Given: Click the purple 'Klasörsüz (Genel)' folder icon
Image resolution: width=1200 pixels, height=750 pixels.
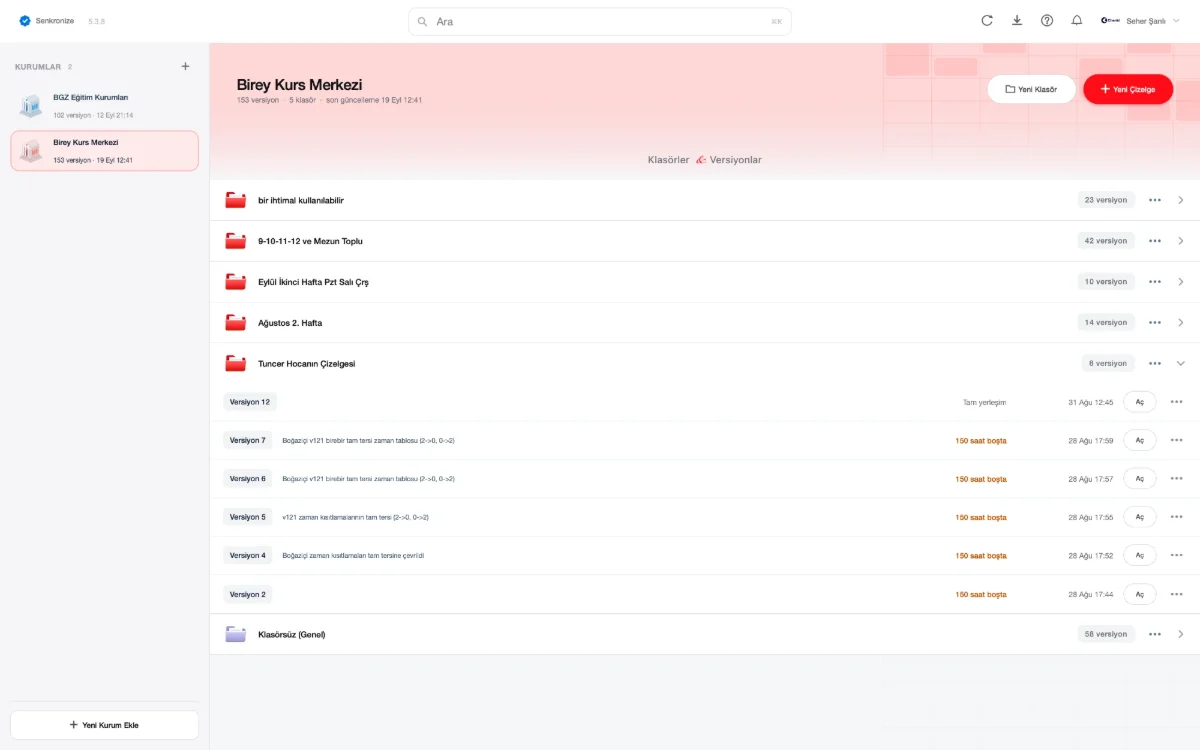Looking at the screenshot, I should (236, 634).
